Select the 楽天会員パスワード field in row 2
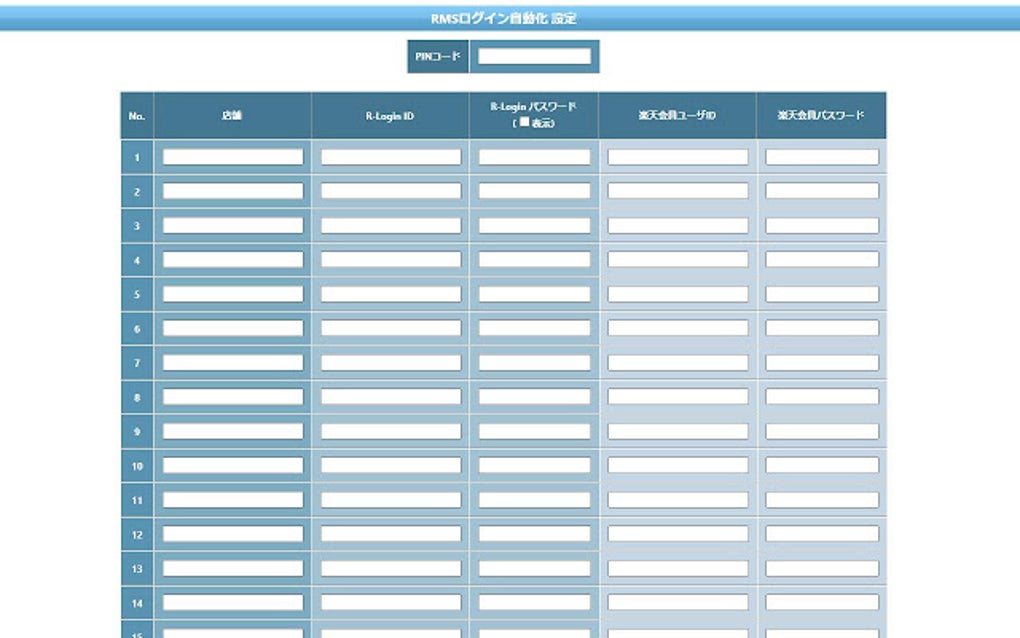This screenshot has height=638, width=1020. click(x=822, y=191)
